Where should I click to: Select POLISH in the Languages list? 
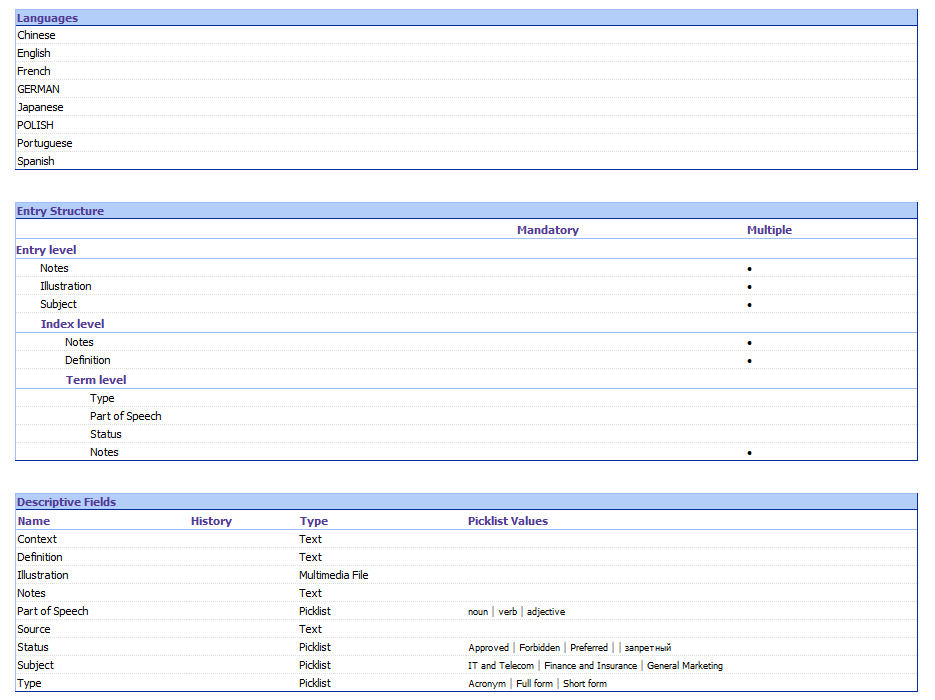(35, 125)
